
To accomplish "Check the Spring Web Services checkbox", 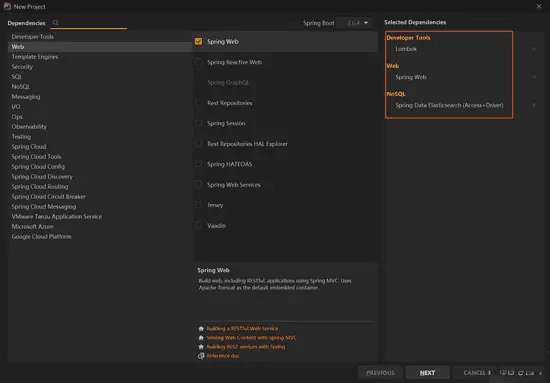I will [199, 184].
